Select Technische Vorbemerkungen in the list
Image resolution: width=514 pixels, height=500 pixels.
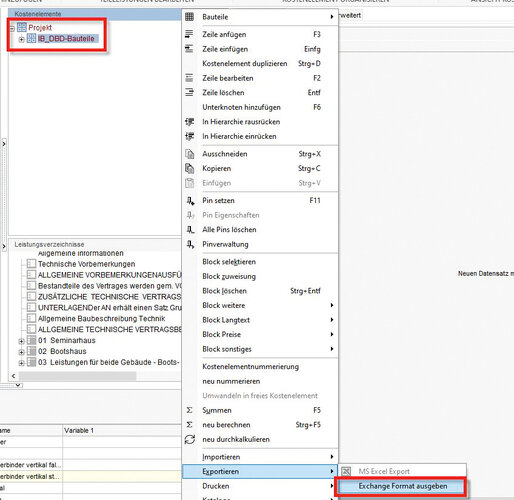point(87,264)
